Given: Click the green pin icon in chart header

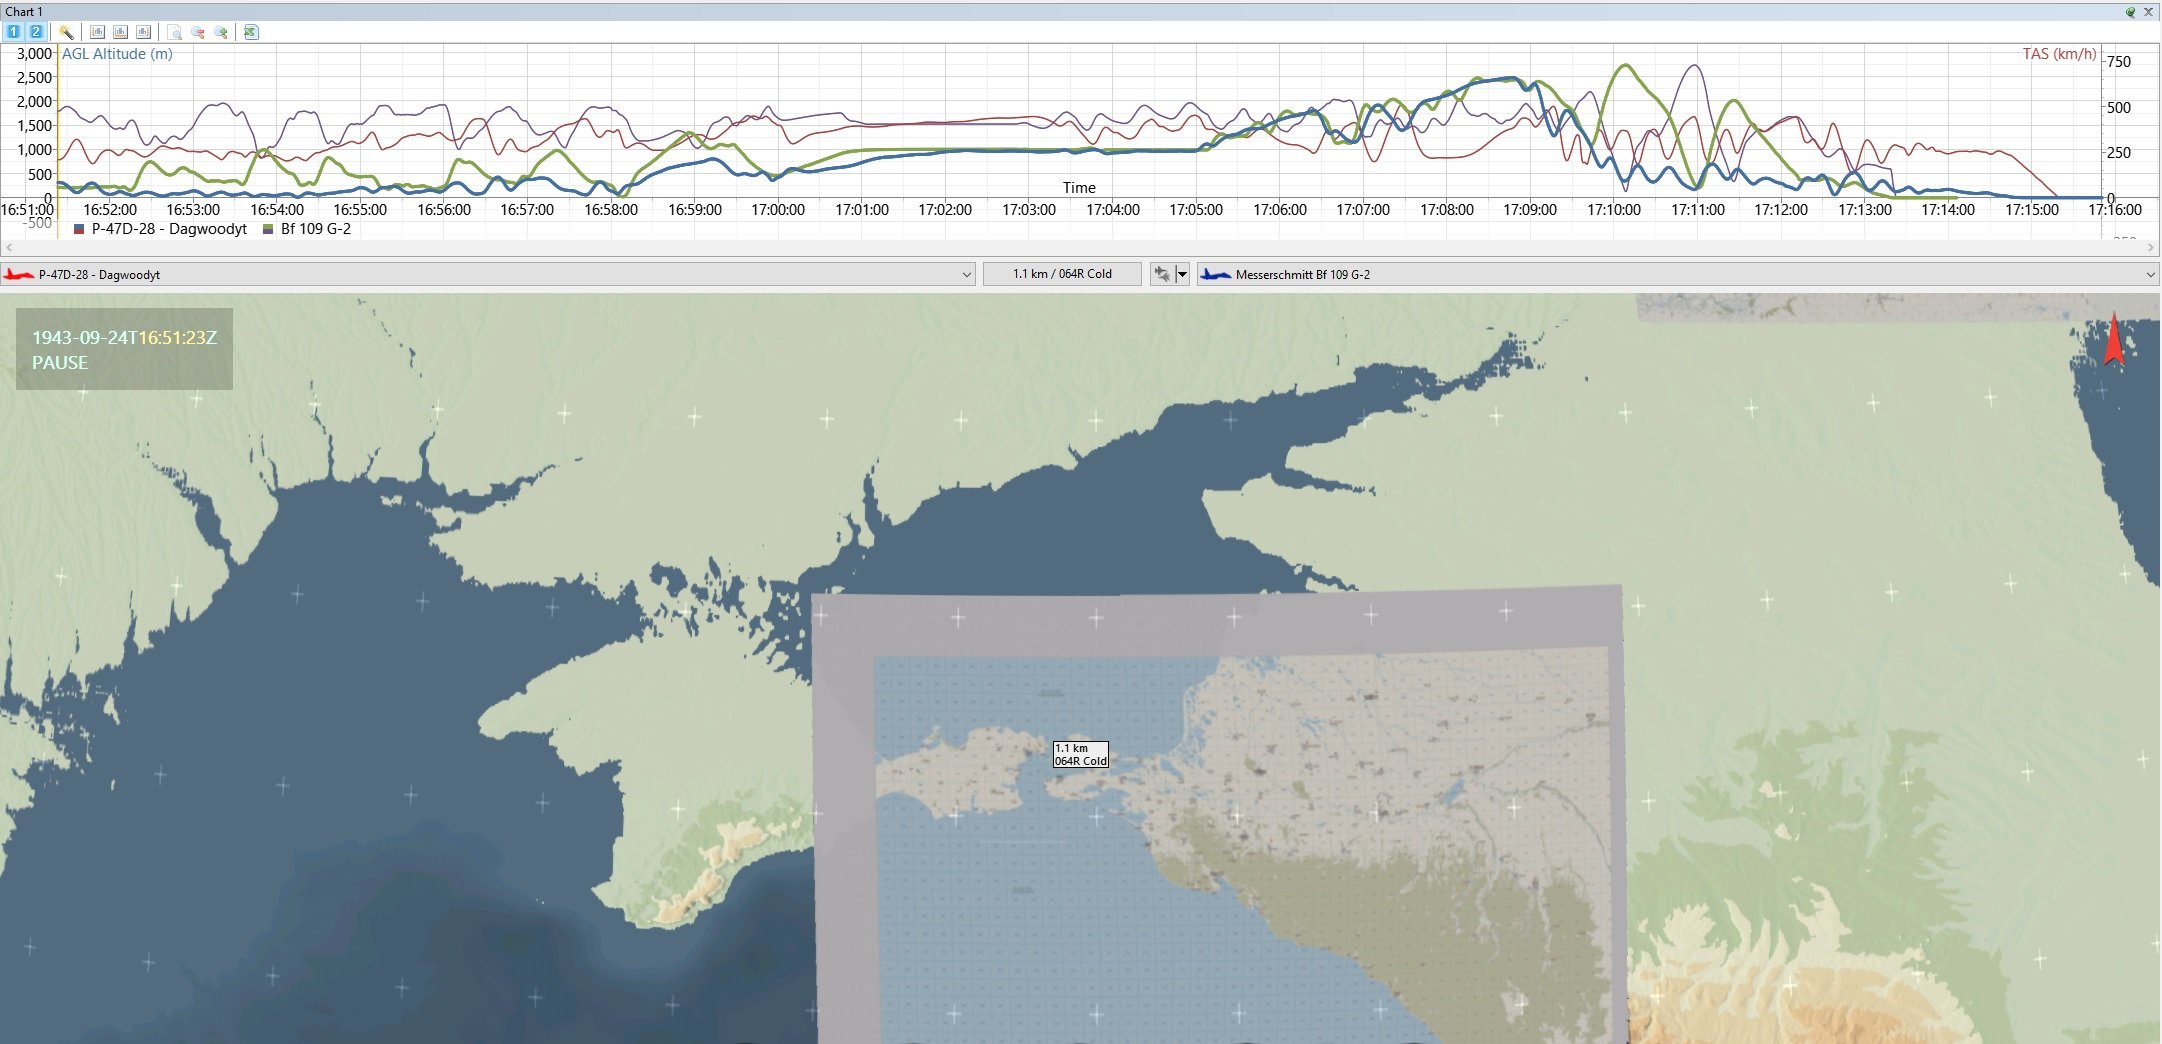Looking at the screenshot, I should 2130,12.
